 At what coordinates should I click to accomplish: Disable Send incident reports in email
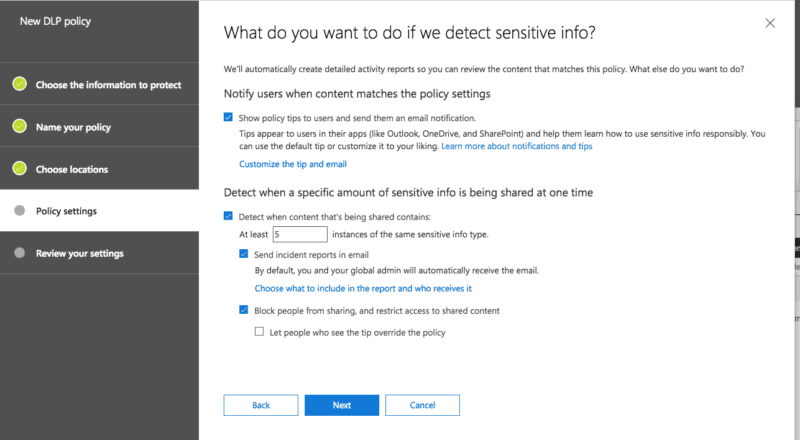point(245,255)
